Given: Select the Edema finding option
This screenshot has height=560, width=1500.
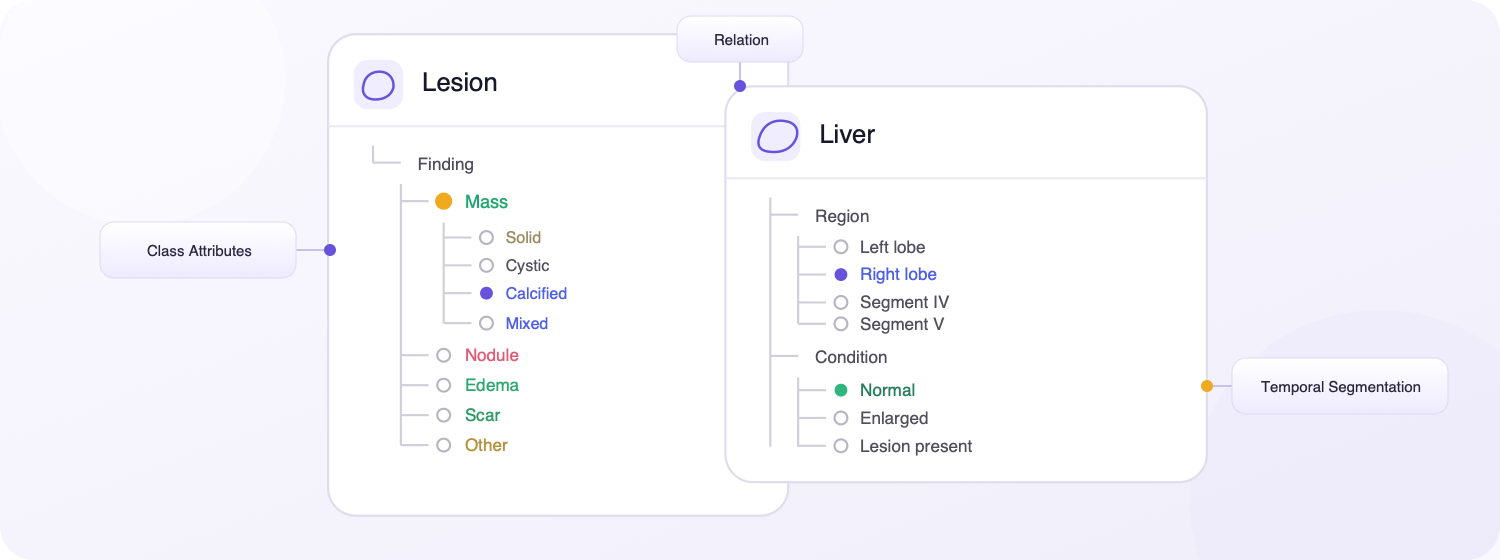Looking at the screenshot, I should pyautogui.click(x=479, y=385).
